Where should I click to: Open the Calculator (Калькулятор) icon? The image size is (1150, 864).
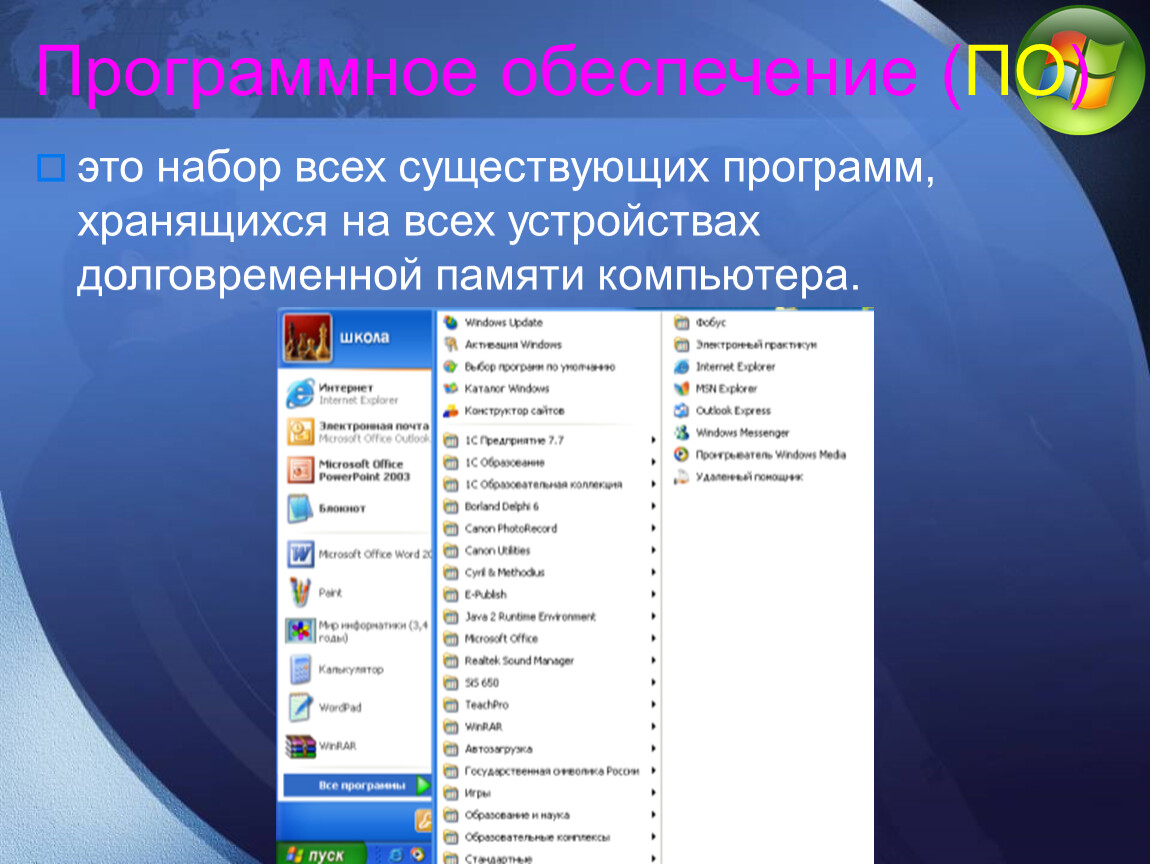(x=300, y=669)
